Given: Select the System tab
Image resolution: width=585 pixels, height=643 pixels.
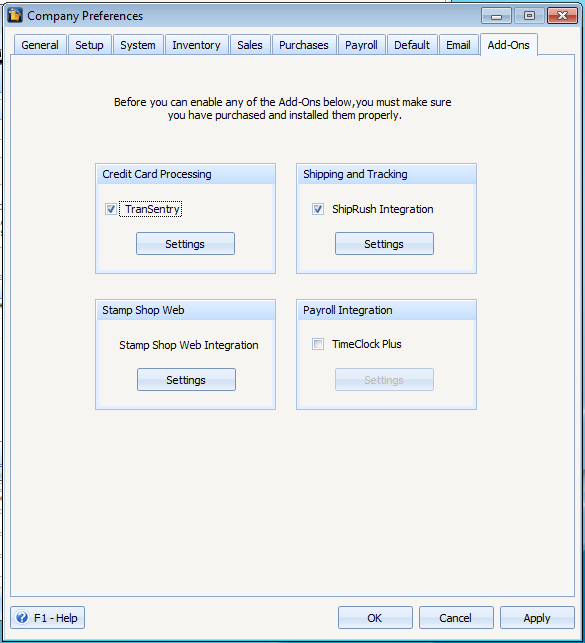Looking at the screenshot, I should coord(138,45).
